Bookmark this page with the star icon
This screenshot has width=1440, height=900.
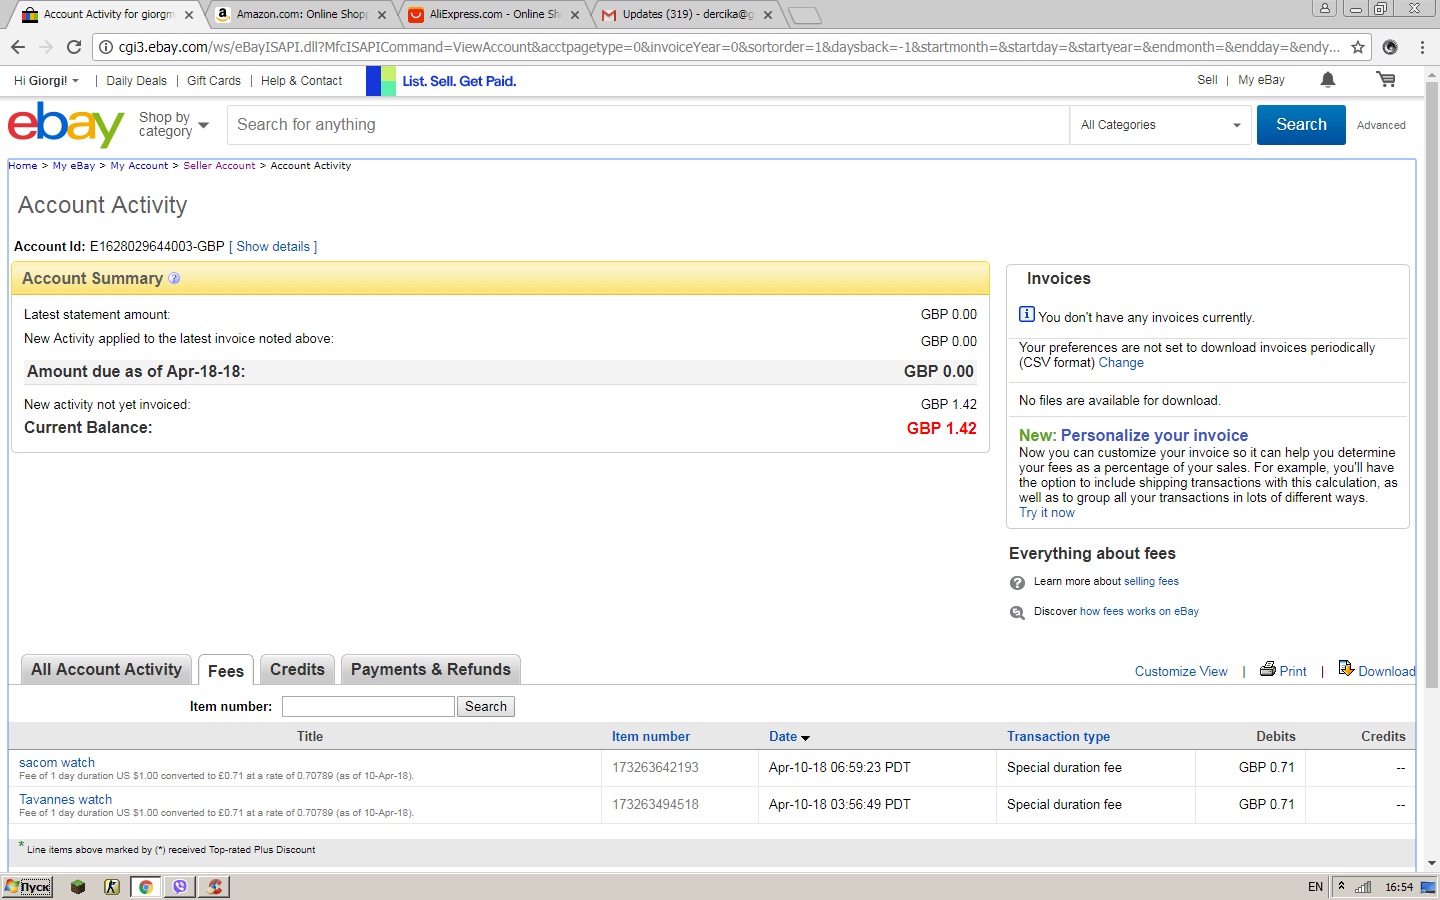(x=1358, y=47)
